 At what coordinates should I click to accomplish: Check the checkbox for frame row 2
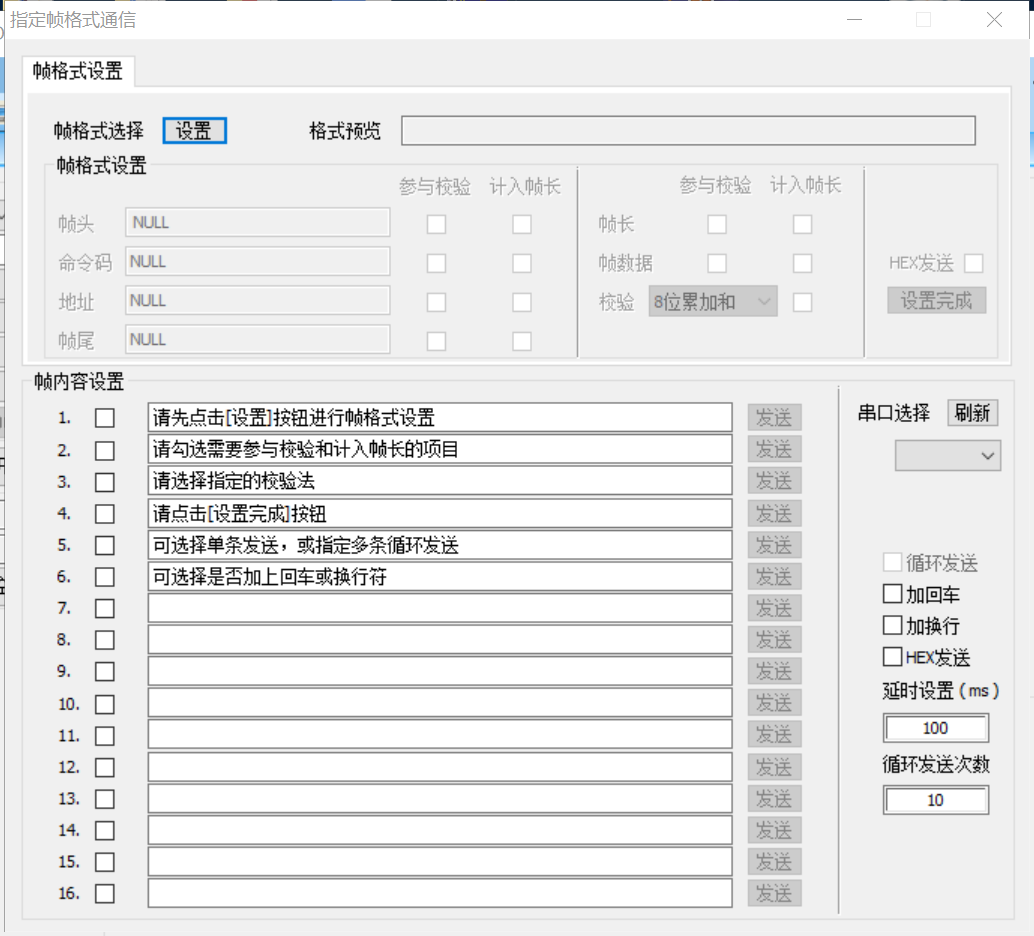coord(105,451)
